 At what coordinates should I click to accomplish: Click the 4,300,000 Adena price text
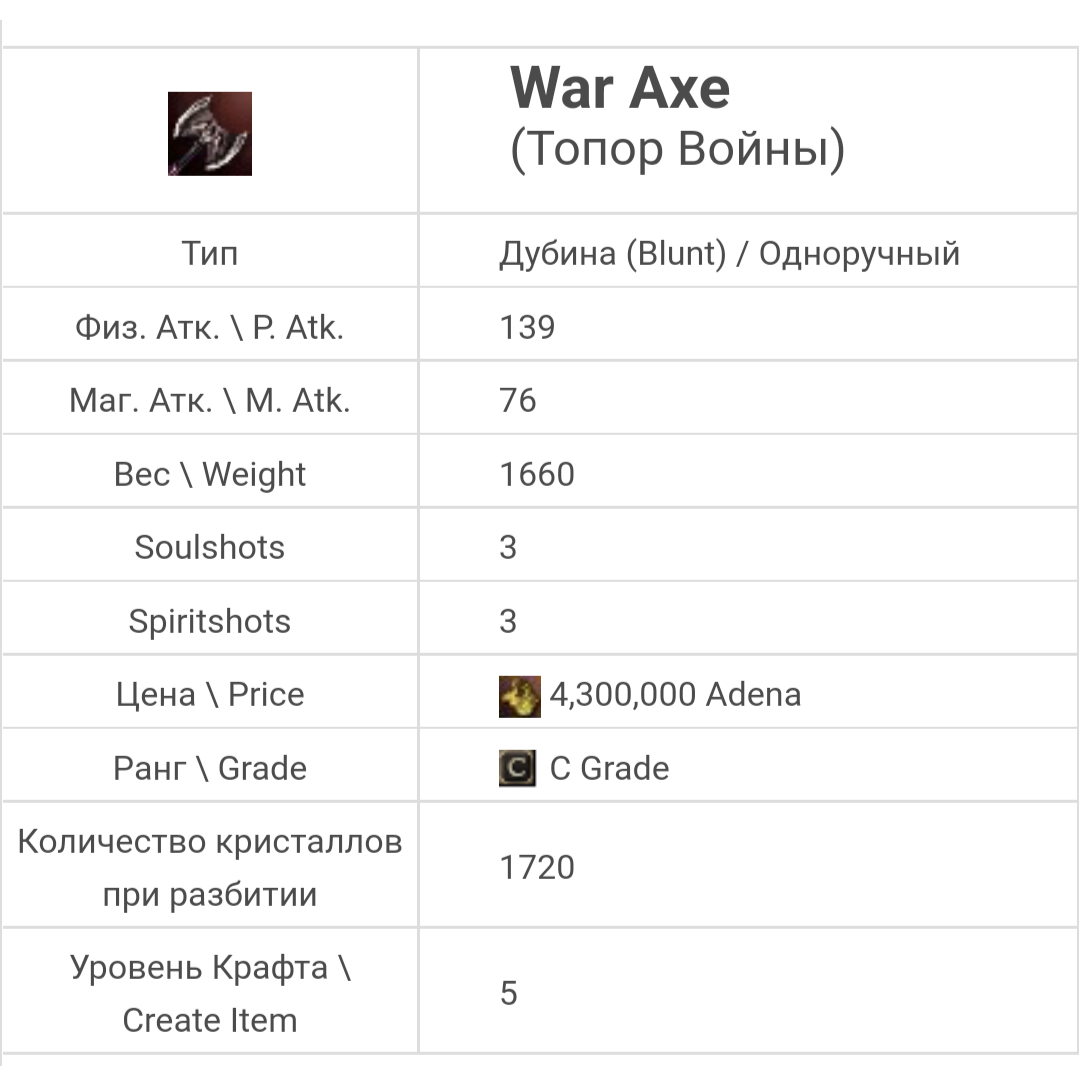coord(675,695)
